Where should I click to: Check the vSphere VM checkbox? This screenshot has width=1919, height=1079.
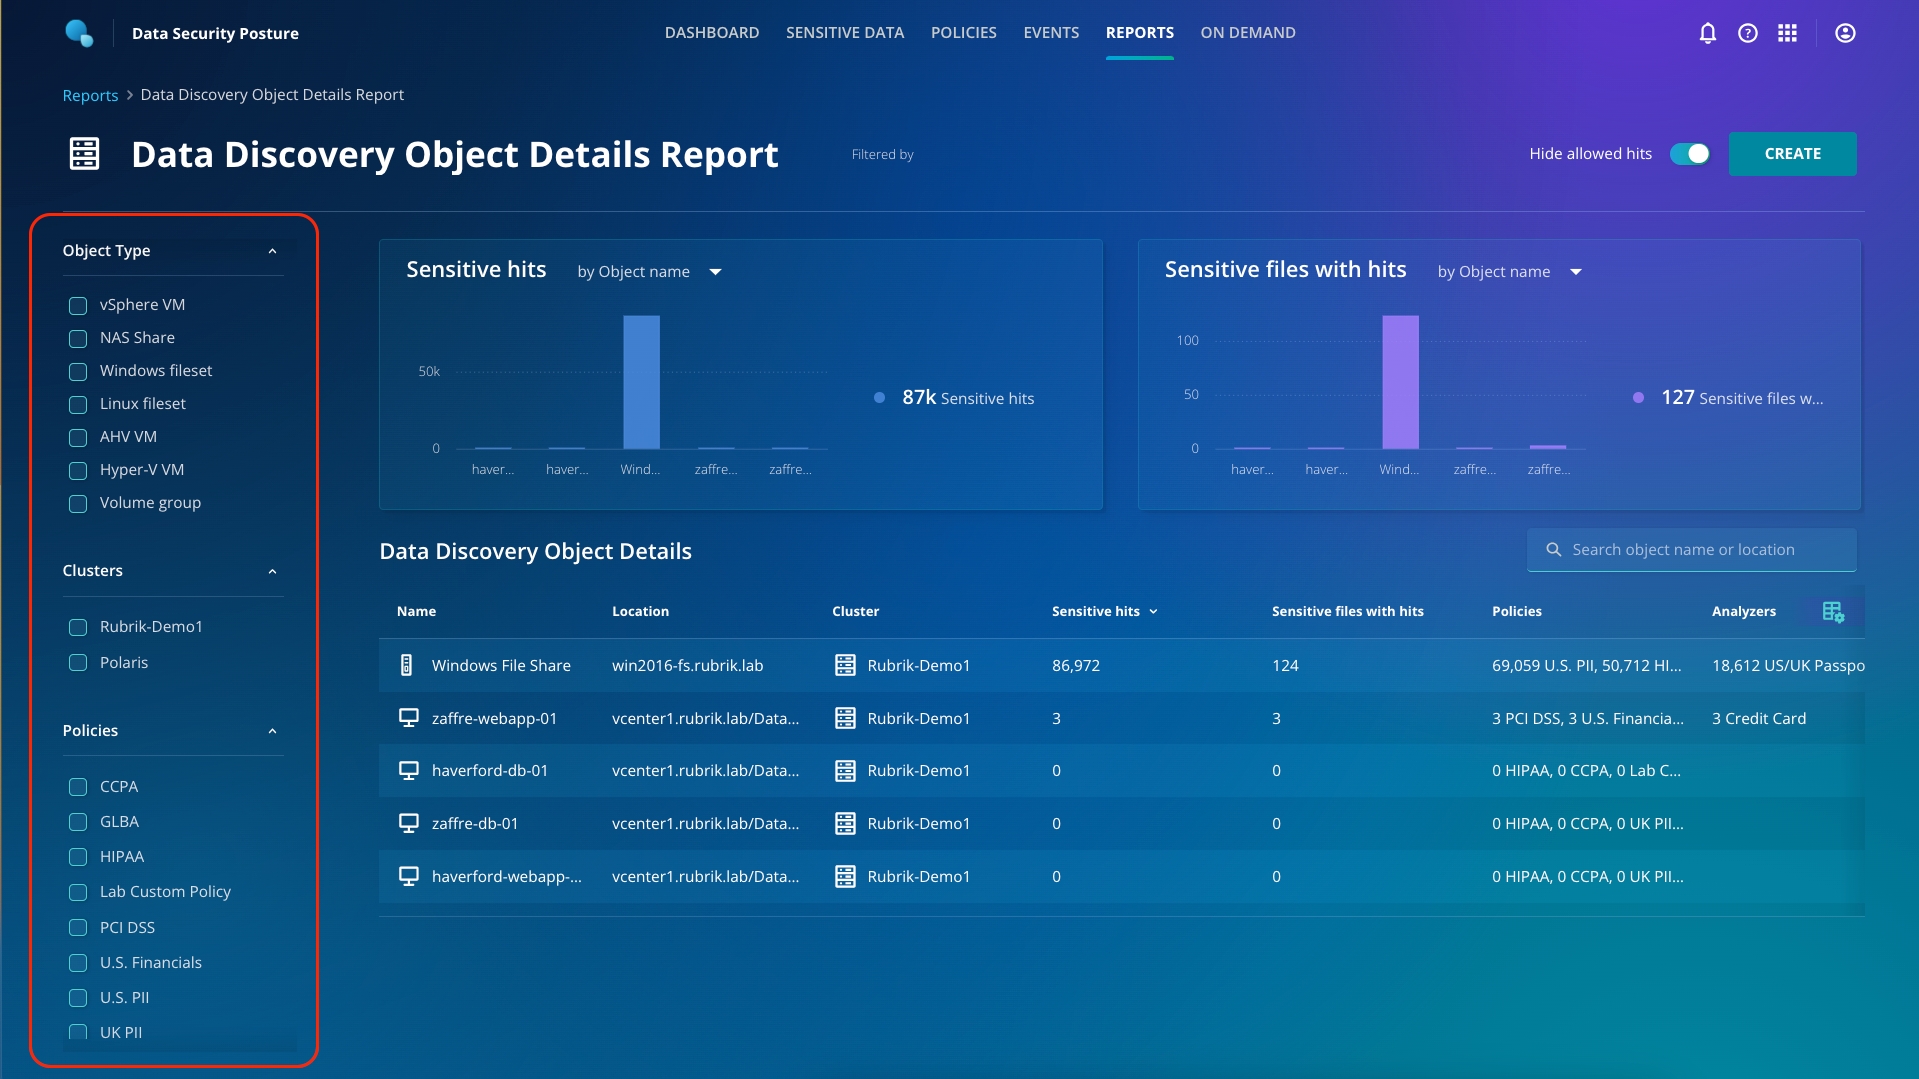coord(78,305)
